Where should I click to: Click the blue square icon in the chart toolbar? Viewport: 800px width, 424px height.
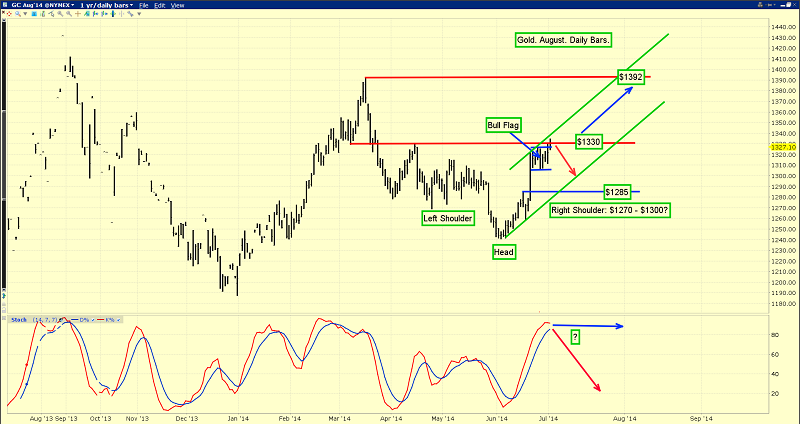33,14
